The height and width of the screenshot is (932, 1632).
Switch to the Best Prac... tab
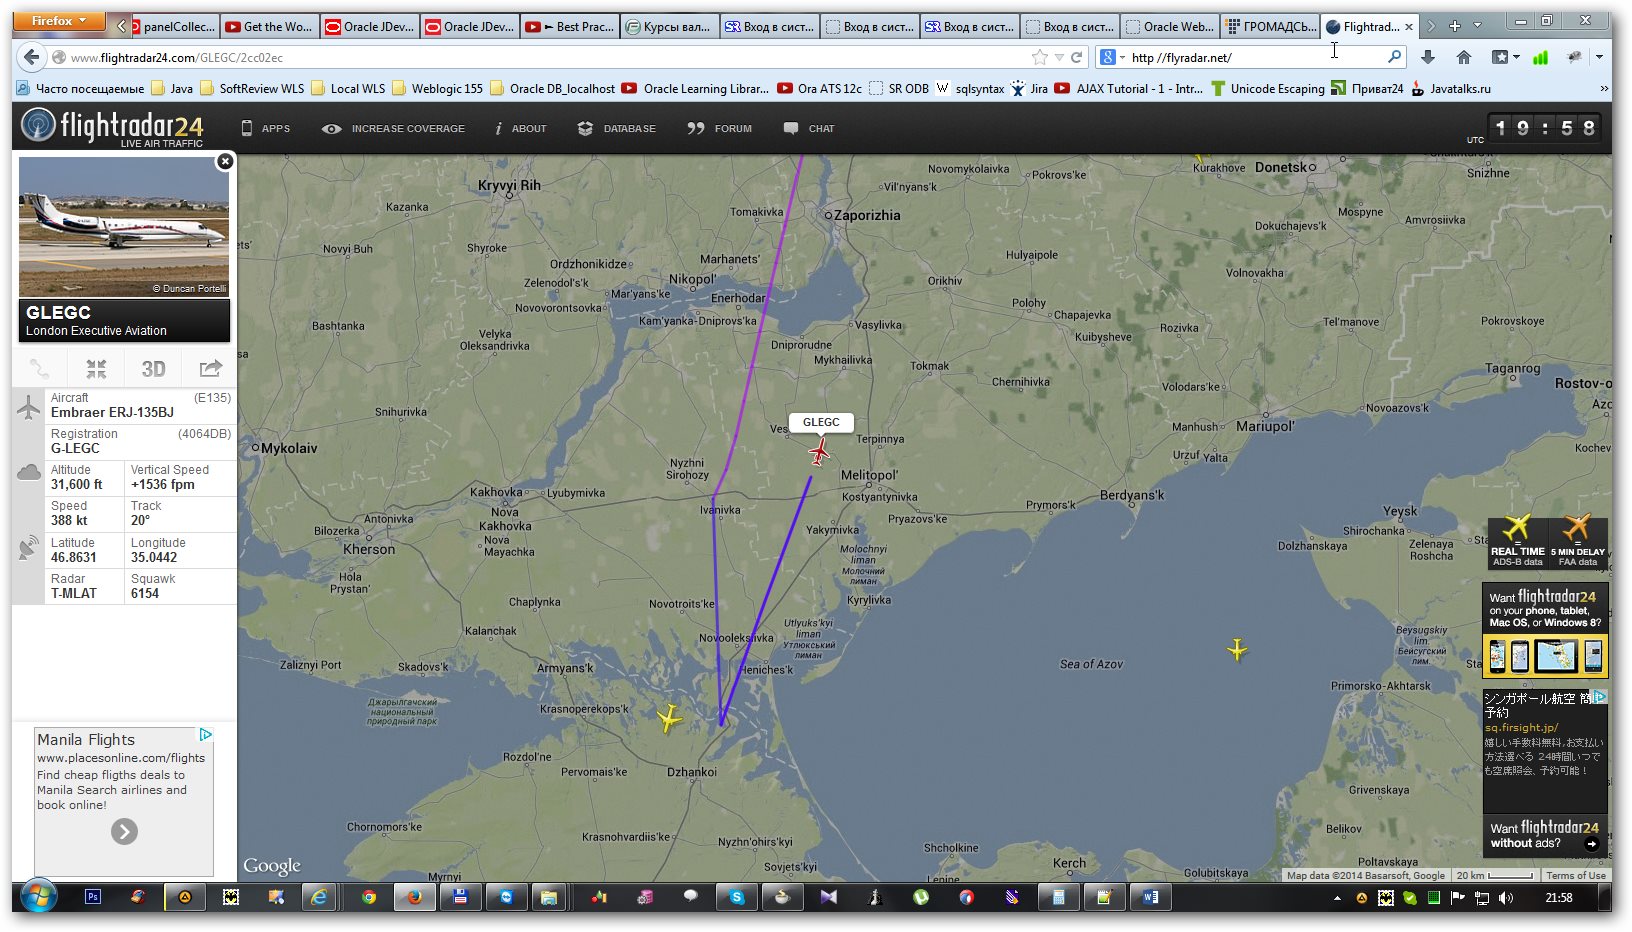coord(570,27)
